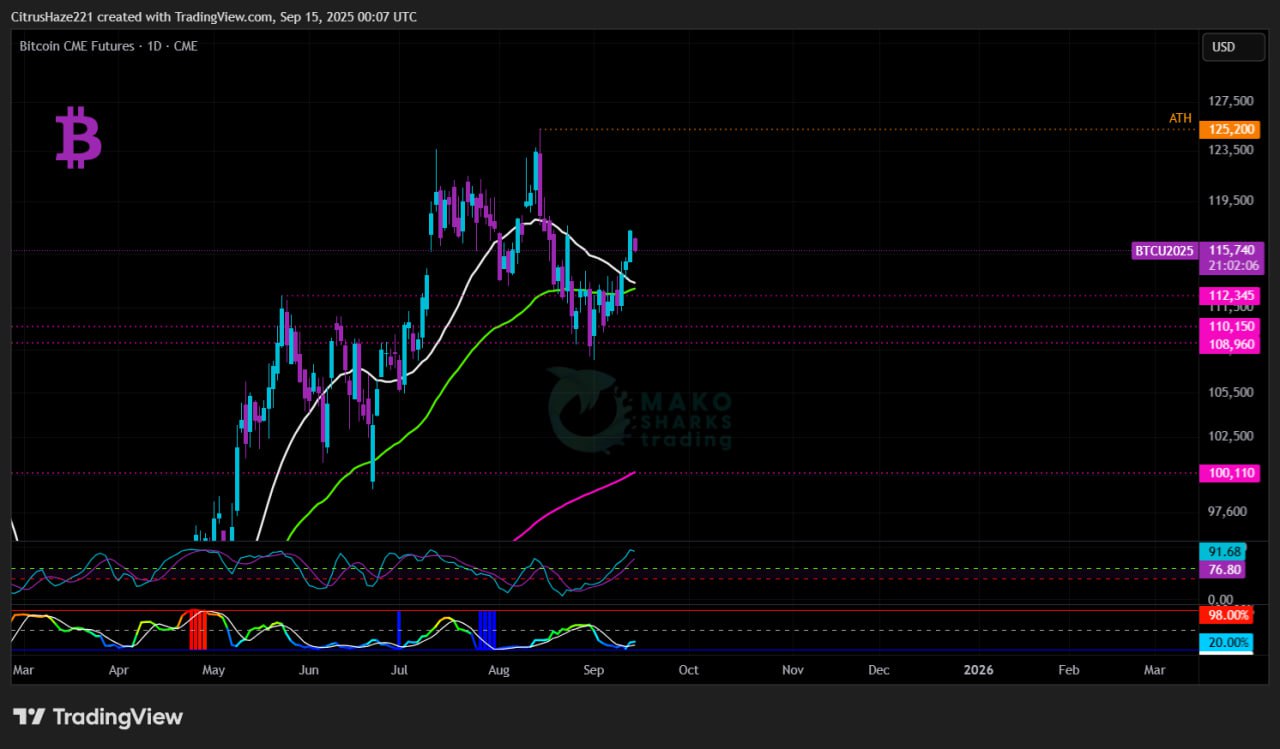Viewport: 1280px width, 749px height.
Task: Click the pink 112,345 price level label
Action: click(x=1229, y=295)
